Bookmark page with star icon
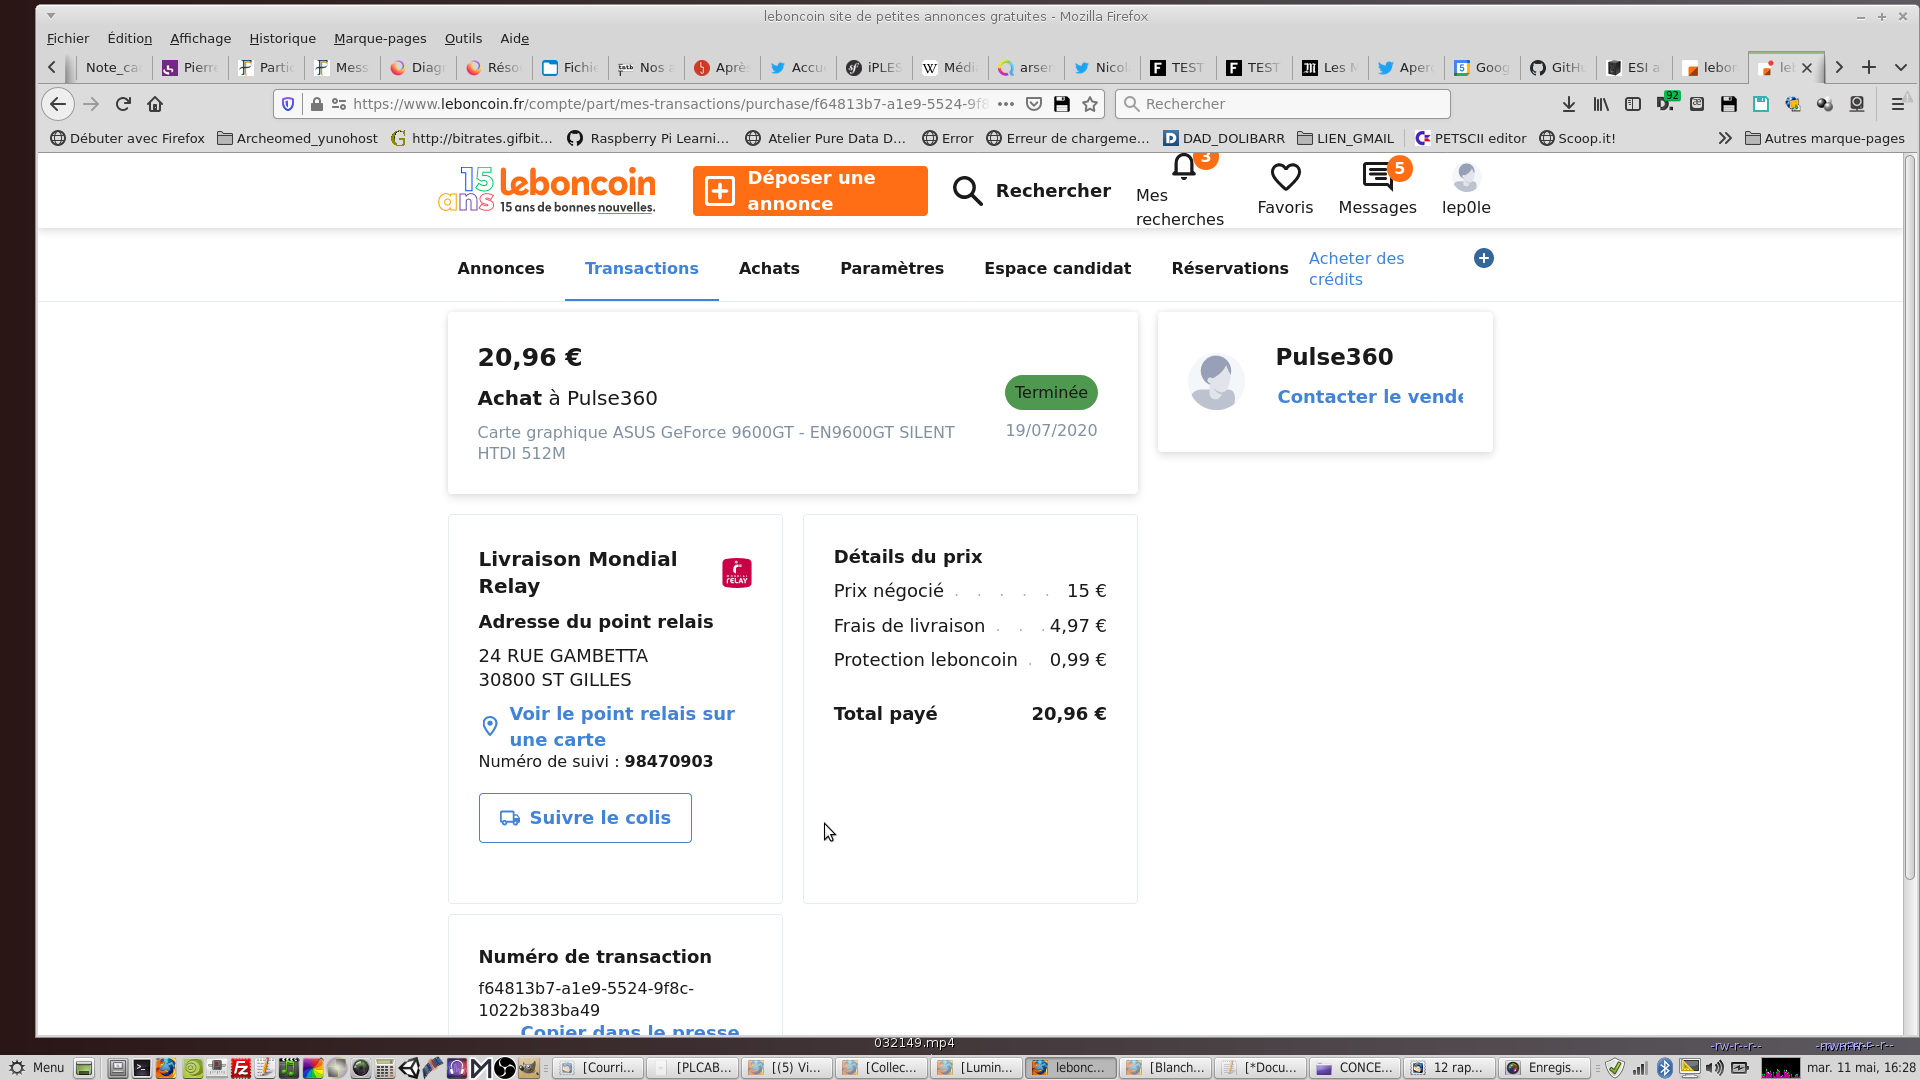Viewport: 1920px width, 1080px height. point(1090,104)
